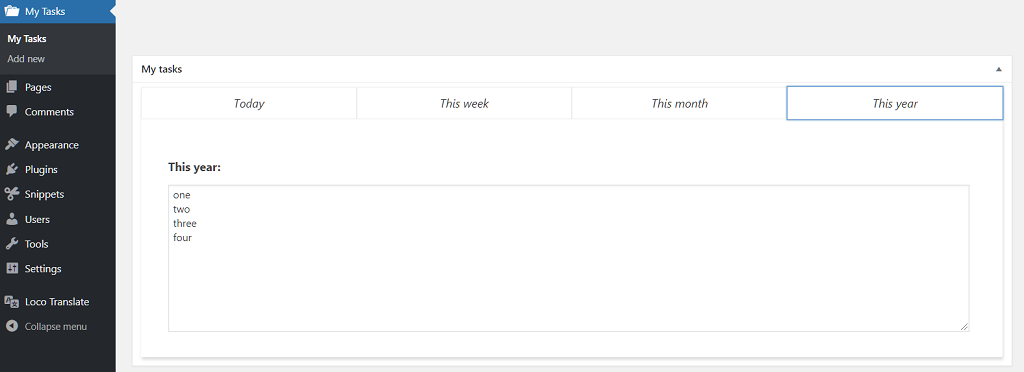
Task: Open the Add new submenu link
Action: (26, 59)
